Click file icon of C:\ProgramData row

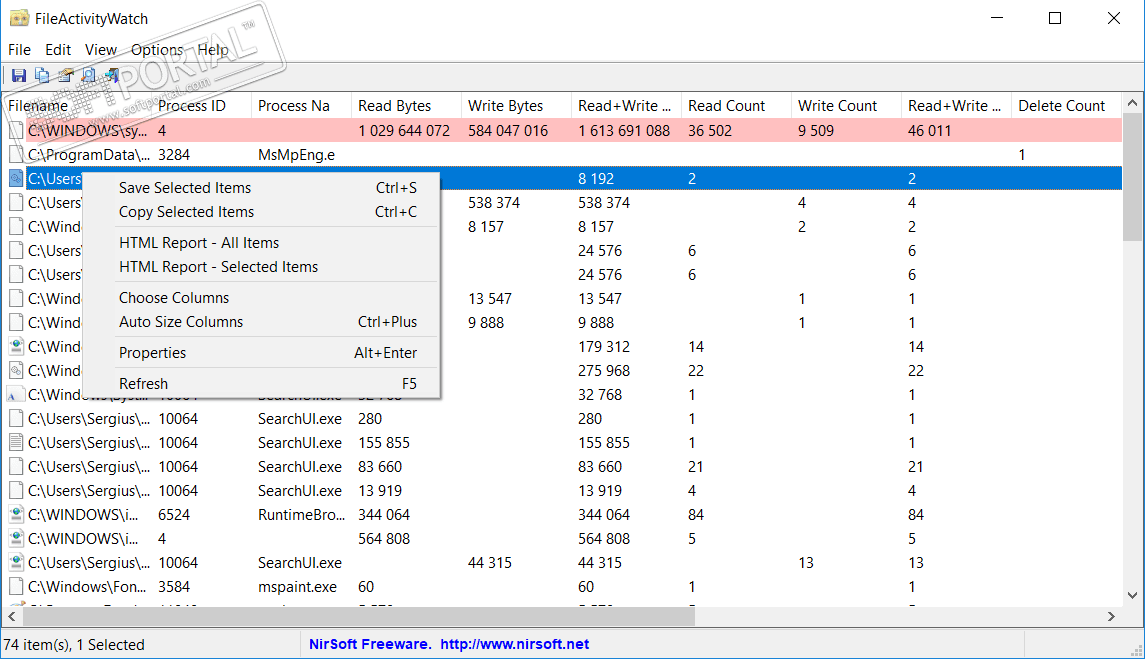(16, 155)
